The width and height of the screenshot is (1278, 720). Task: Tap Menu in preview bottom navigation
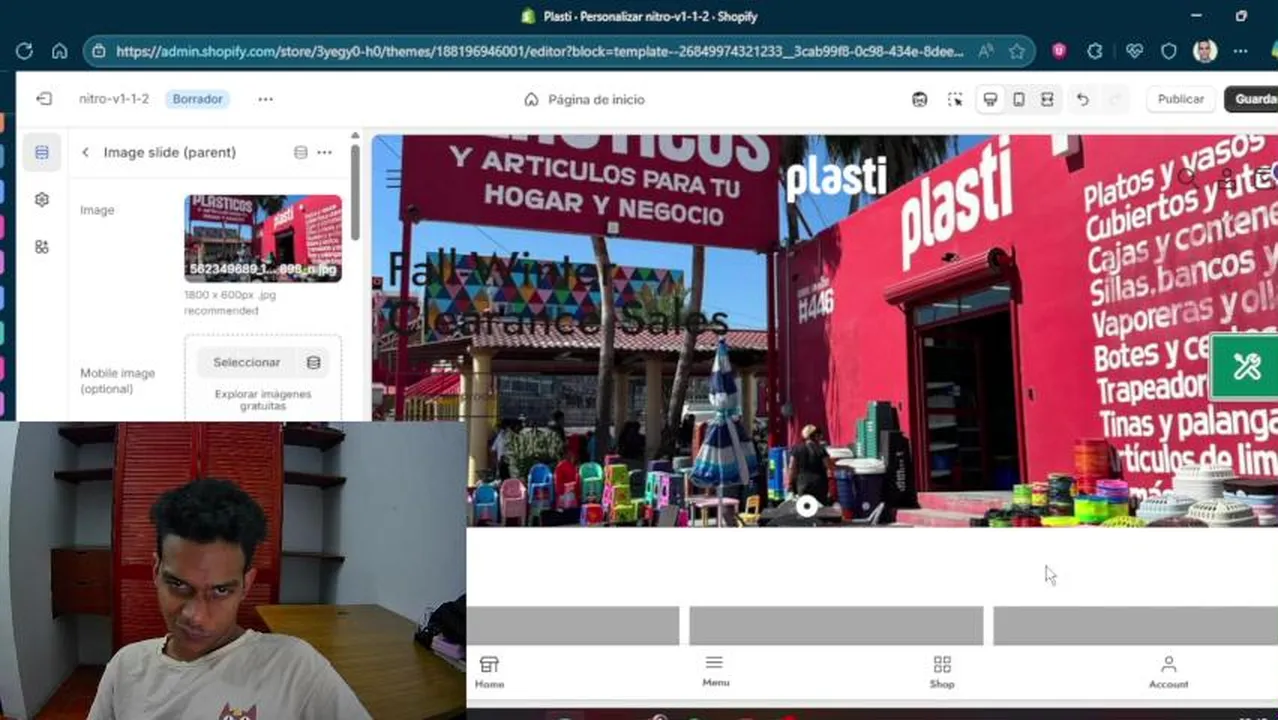pyautogui.click(x=715, y=672)
